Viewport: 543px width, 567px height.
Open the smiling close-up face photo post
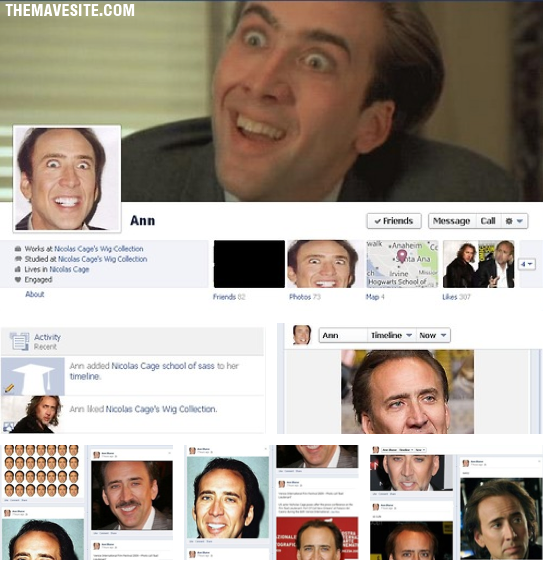(x=228, y=498)
